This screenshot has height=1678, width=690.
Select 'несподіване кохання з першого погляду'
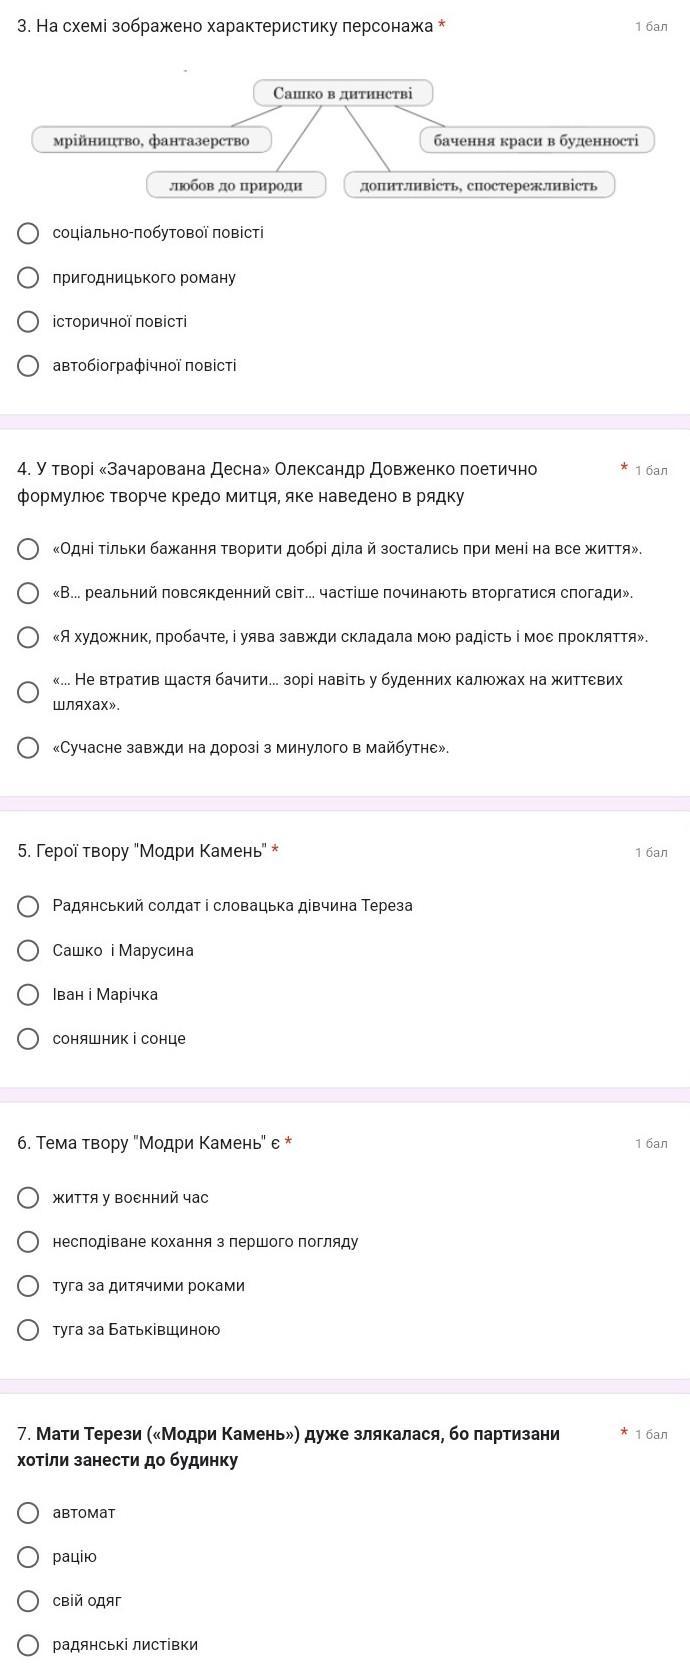coord(29,1241)
